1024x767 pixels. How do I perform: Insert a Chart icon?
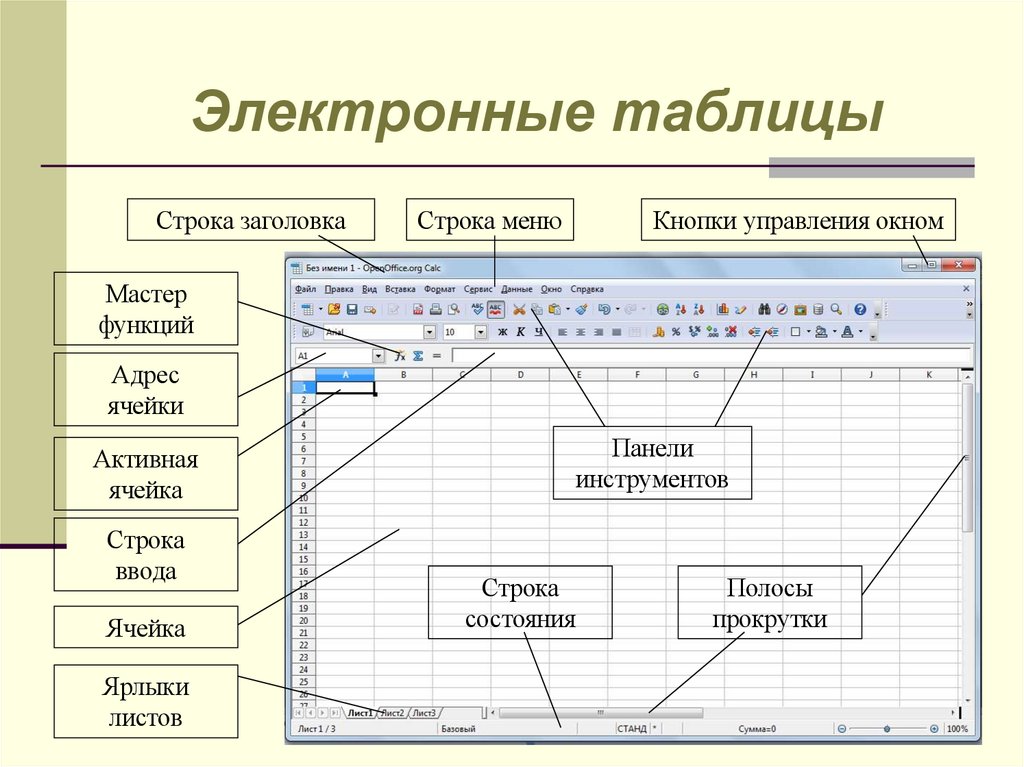[x=723, y=309]
